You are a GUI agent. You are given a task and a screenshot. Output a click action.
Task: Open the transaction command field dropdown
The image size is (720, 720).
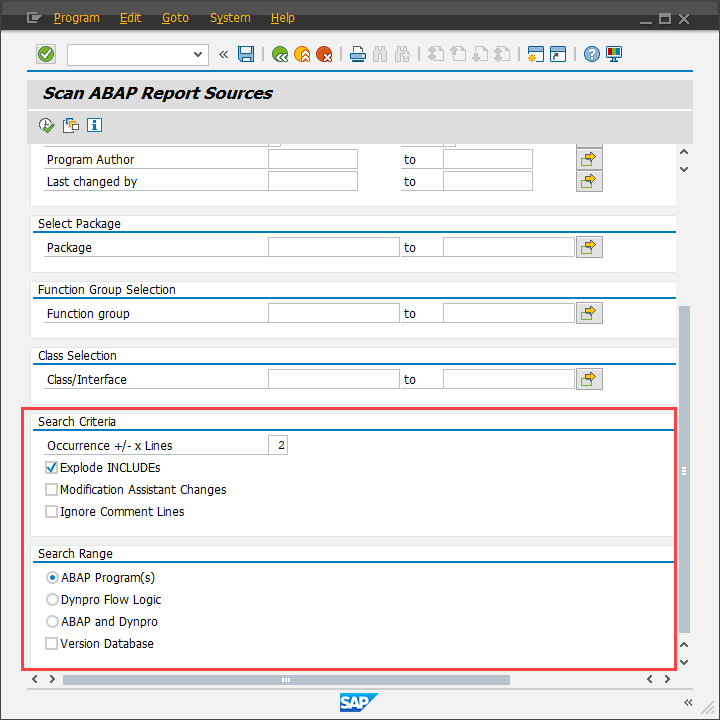[198, 55]
